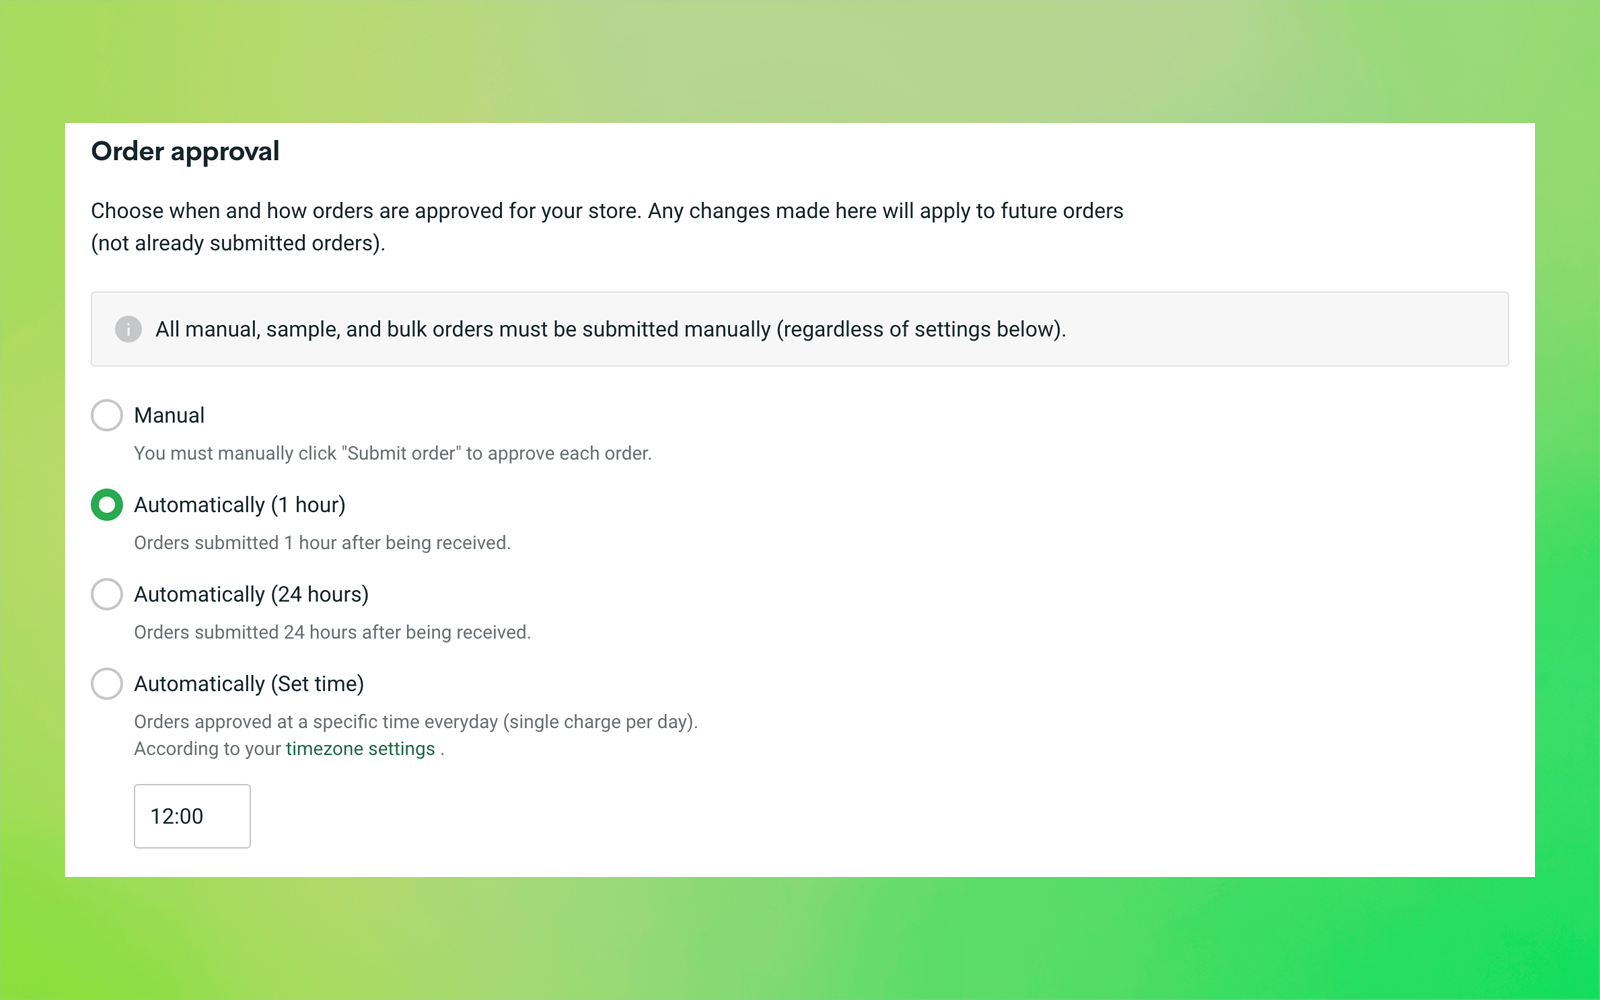Click the single charge per day description
1600x1000 pixels.
point(416,721)
